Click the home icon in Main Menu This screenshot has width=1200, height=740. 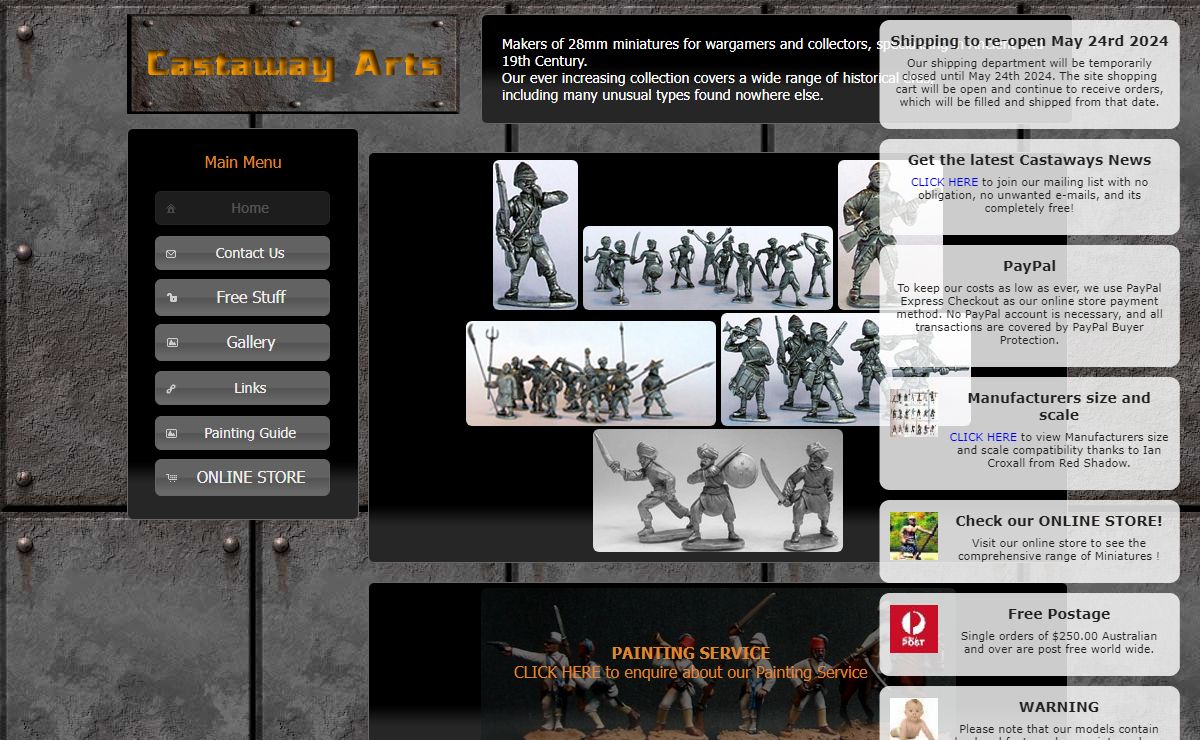click(x=171, y=209)
